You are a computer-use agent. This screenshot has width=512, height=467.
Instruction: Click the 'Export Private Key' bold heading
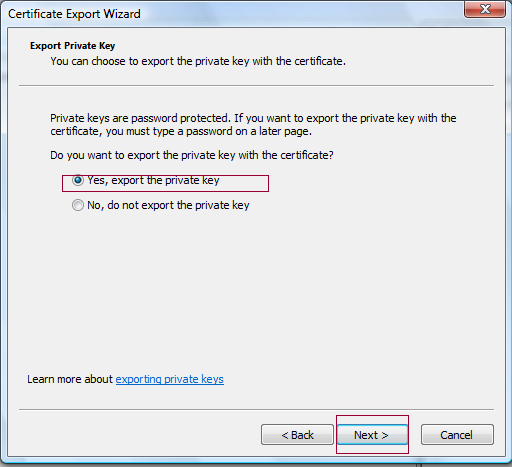73,45
